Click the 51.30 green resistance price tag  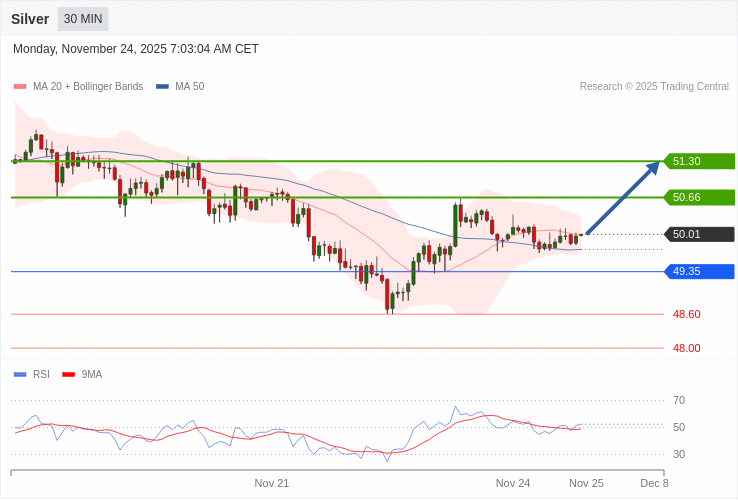699,161
